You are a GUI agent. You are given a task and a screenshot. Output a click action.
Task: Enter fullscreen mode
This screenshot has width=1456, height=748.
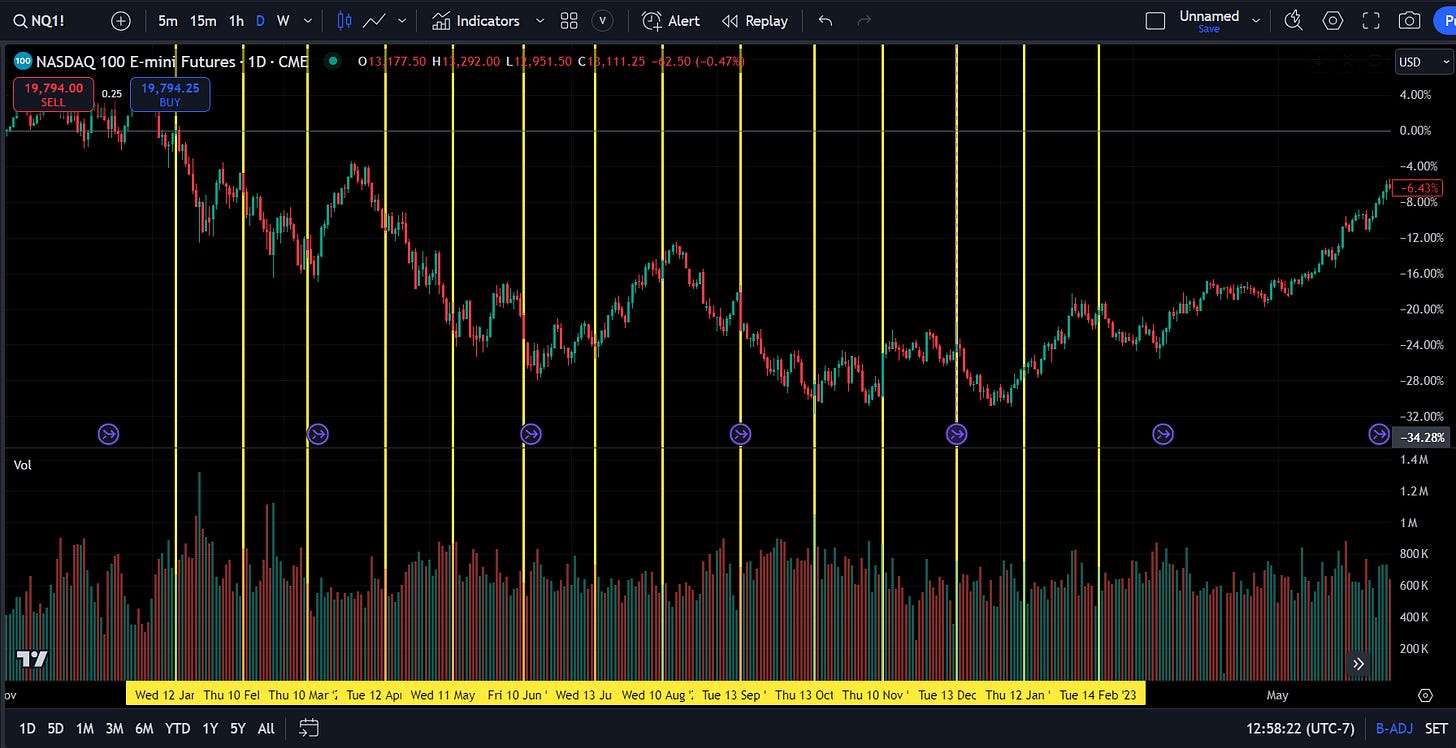tap(1371, 20)
